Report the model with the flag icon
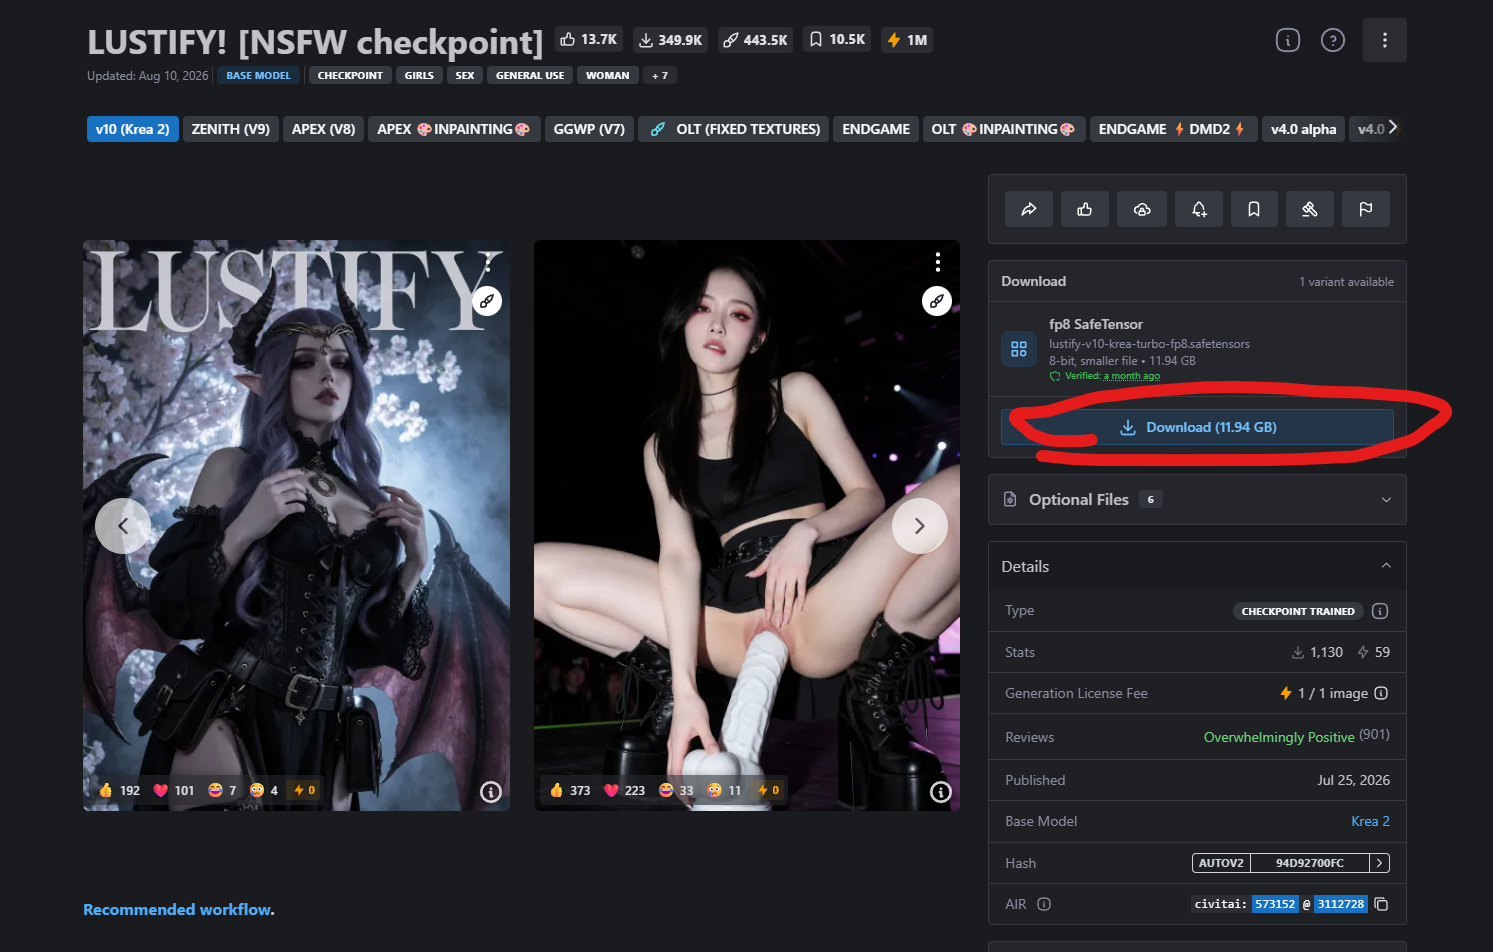1493x952 pixels. point(1366,209)
